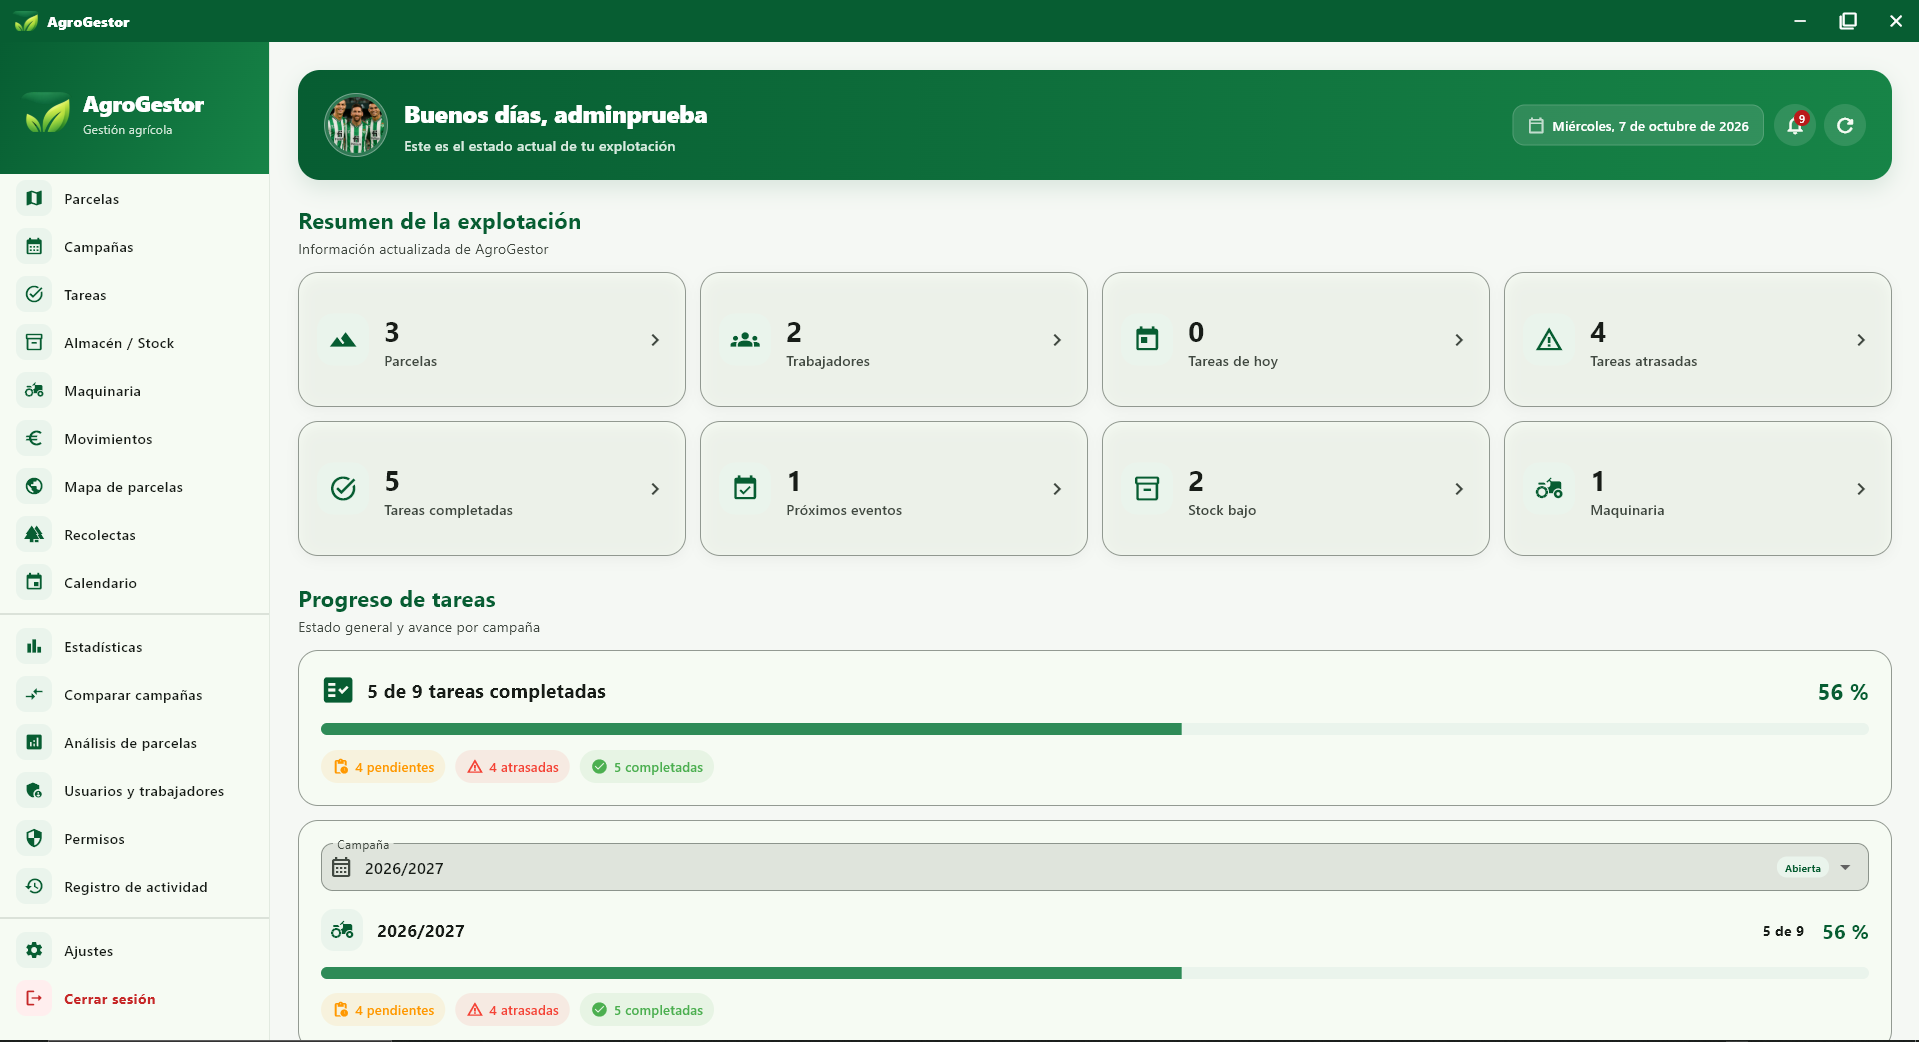Open the 2 Trabajadores card arrow

point(1057,340)
